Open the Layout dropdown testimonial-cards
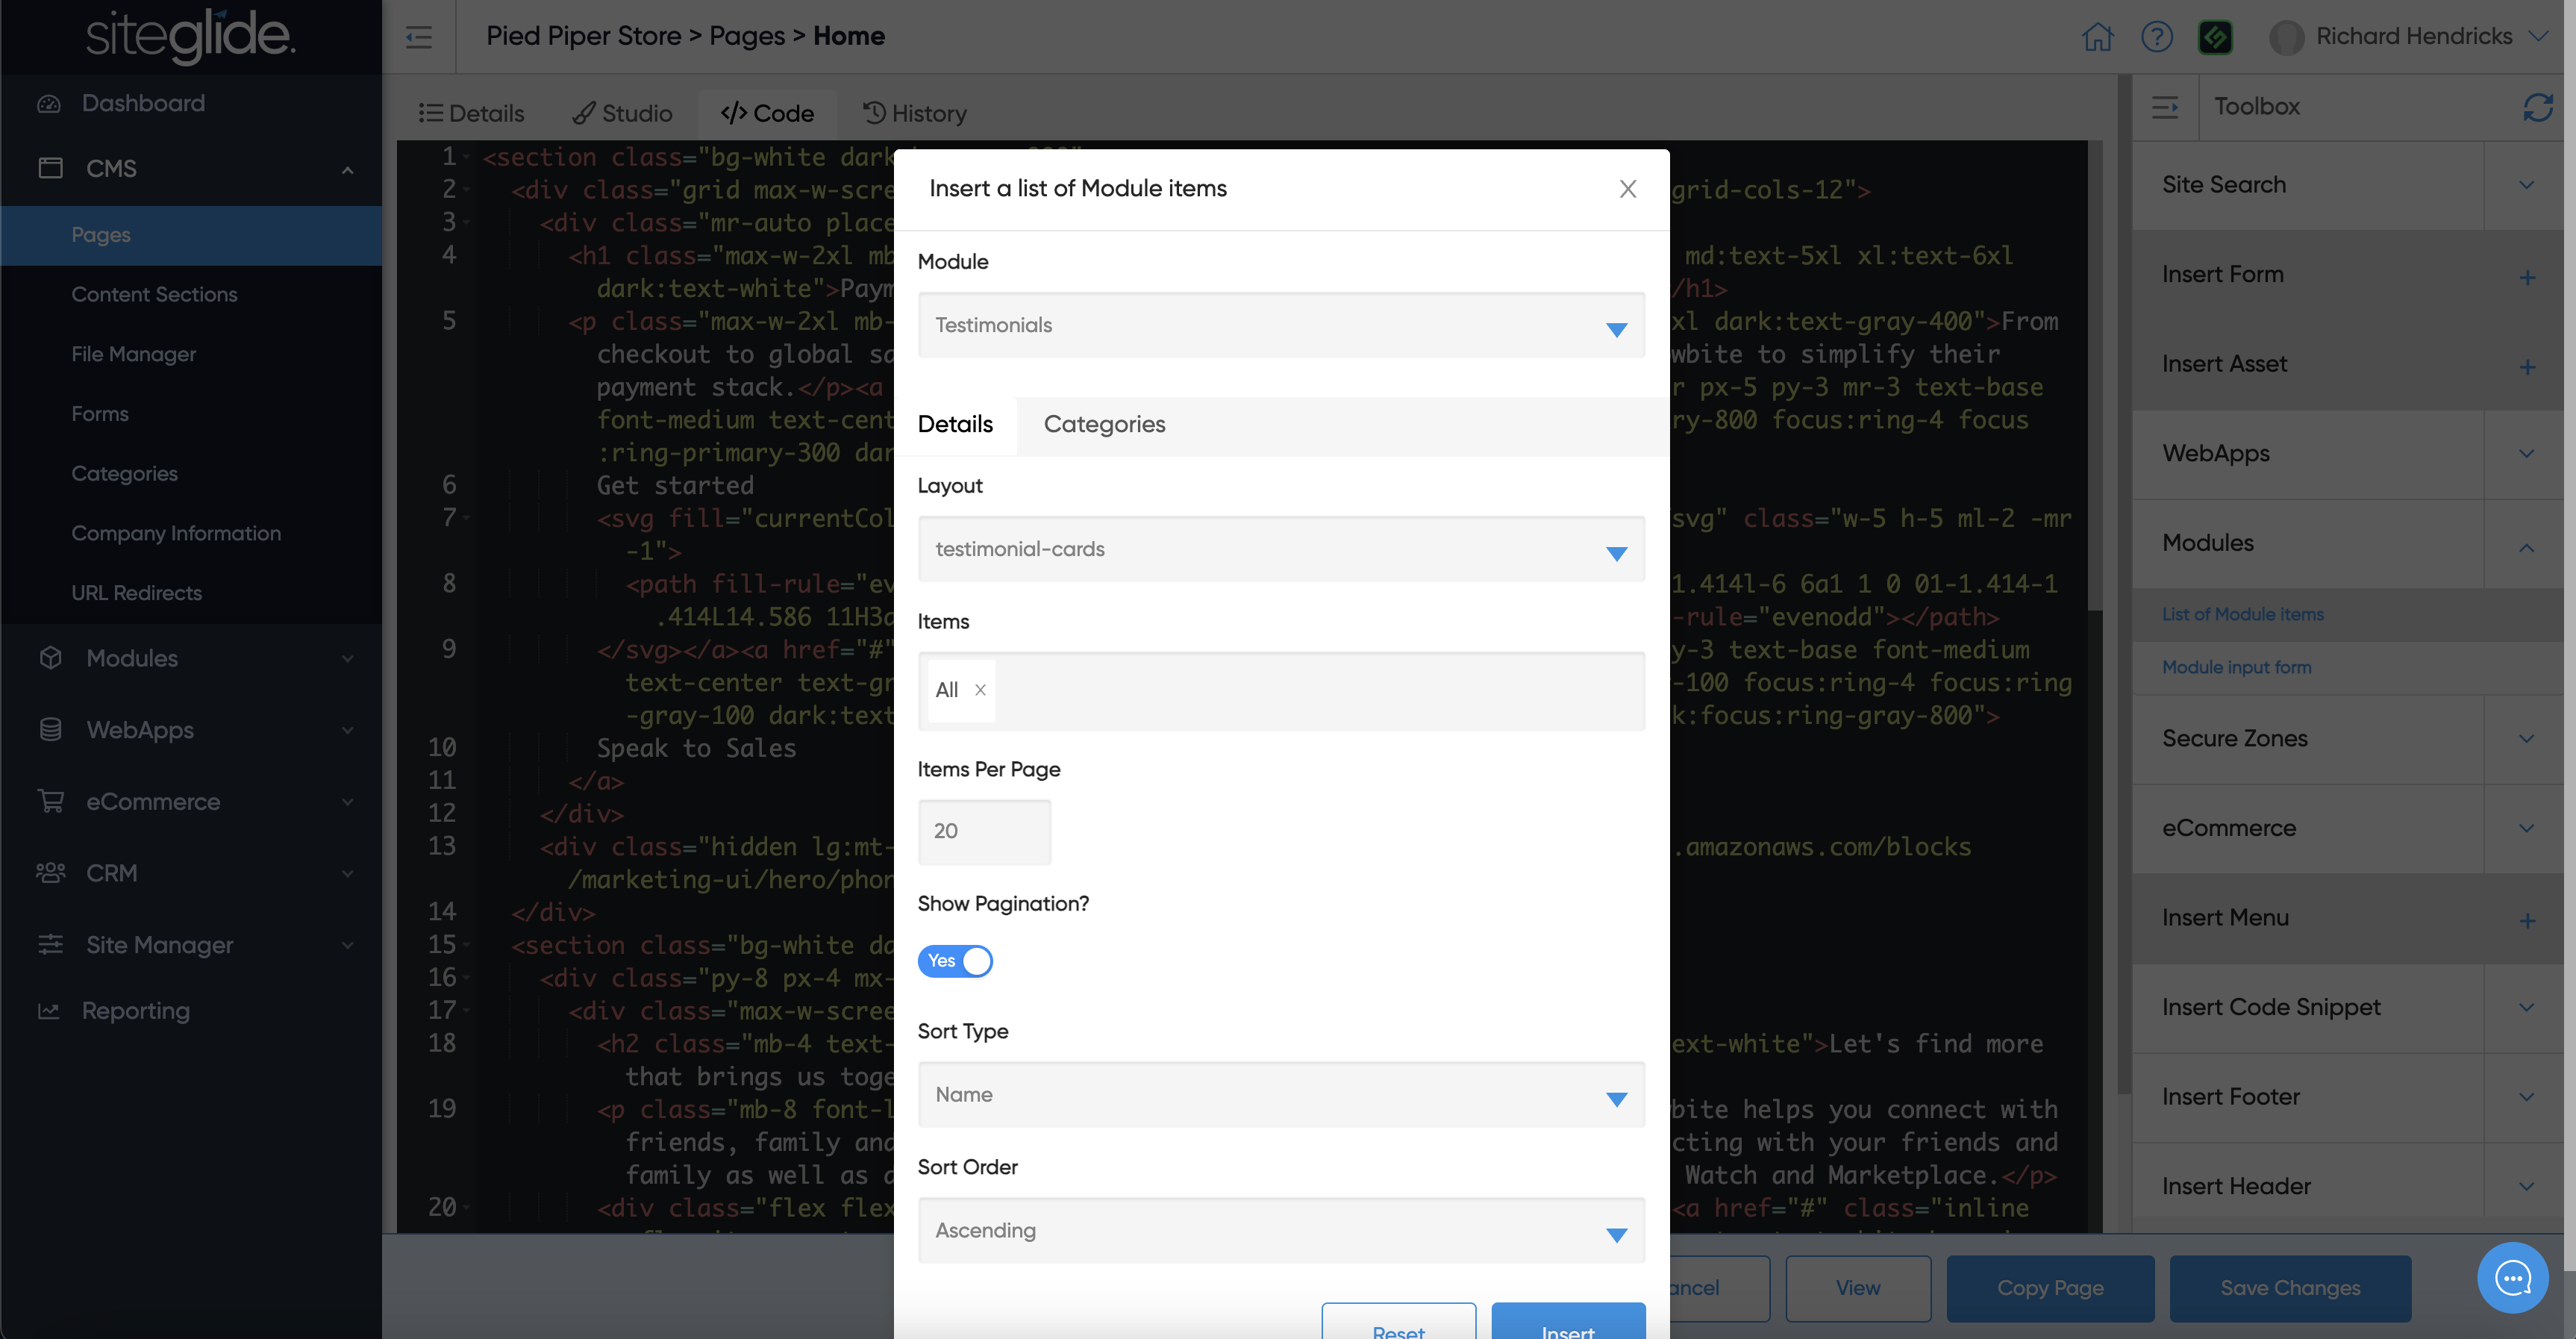The width and height of the screenshot is (2576, 1339). click(1280, 549)
